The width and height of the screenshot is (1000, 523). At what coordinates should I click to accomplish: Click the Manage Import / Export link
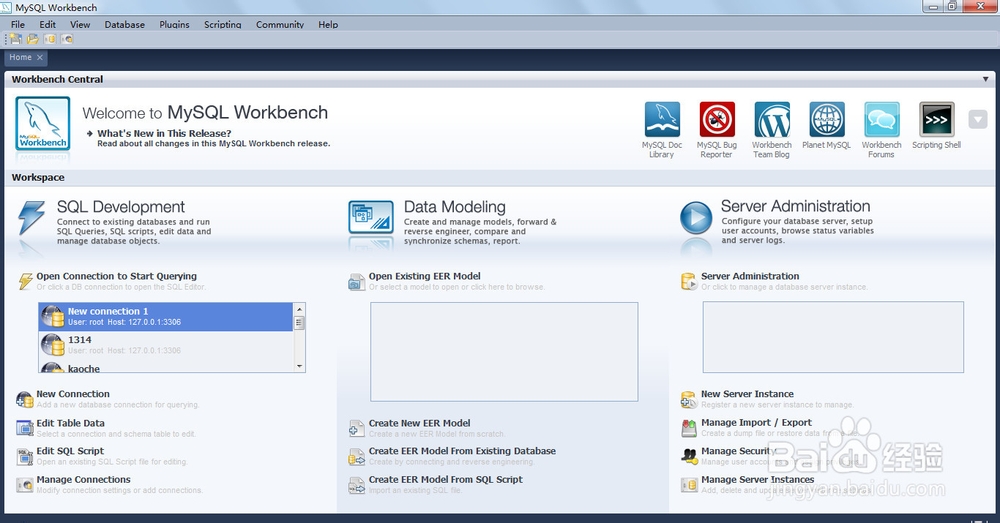click(x=756, y=422)
